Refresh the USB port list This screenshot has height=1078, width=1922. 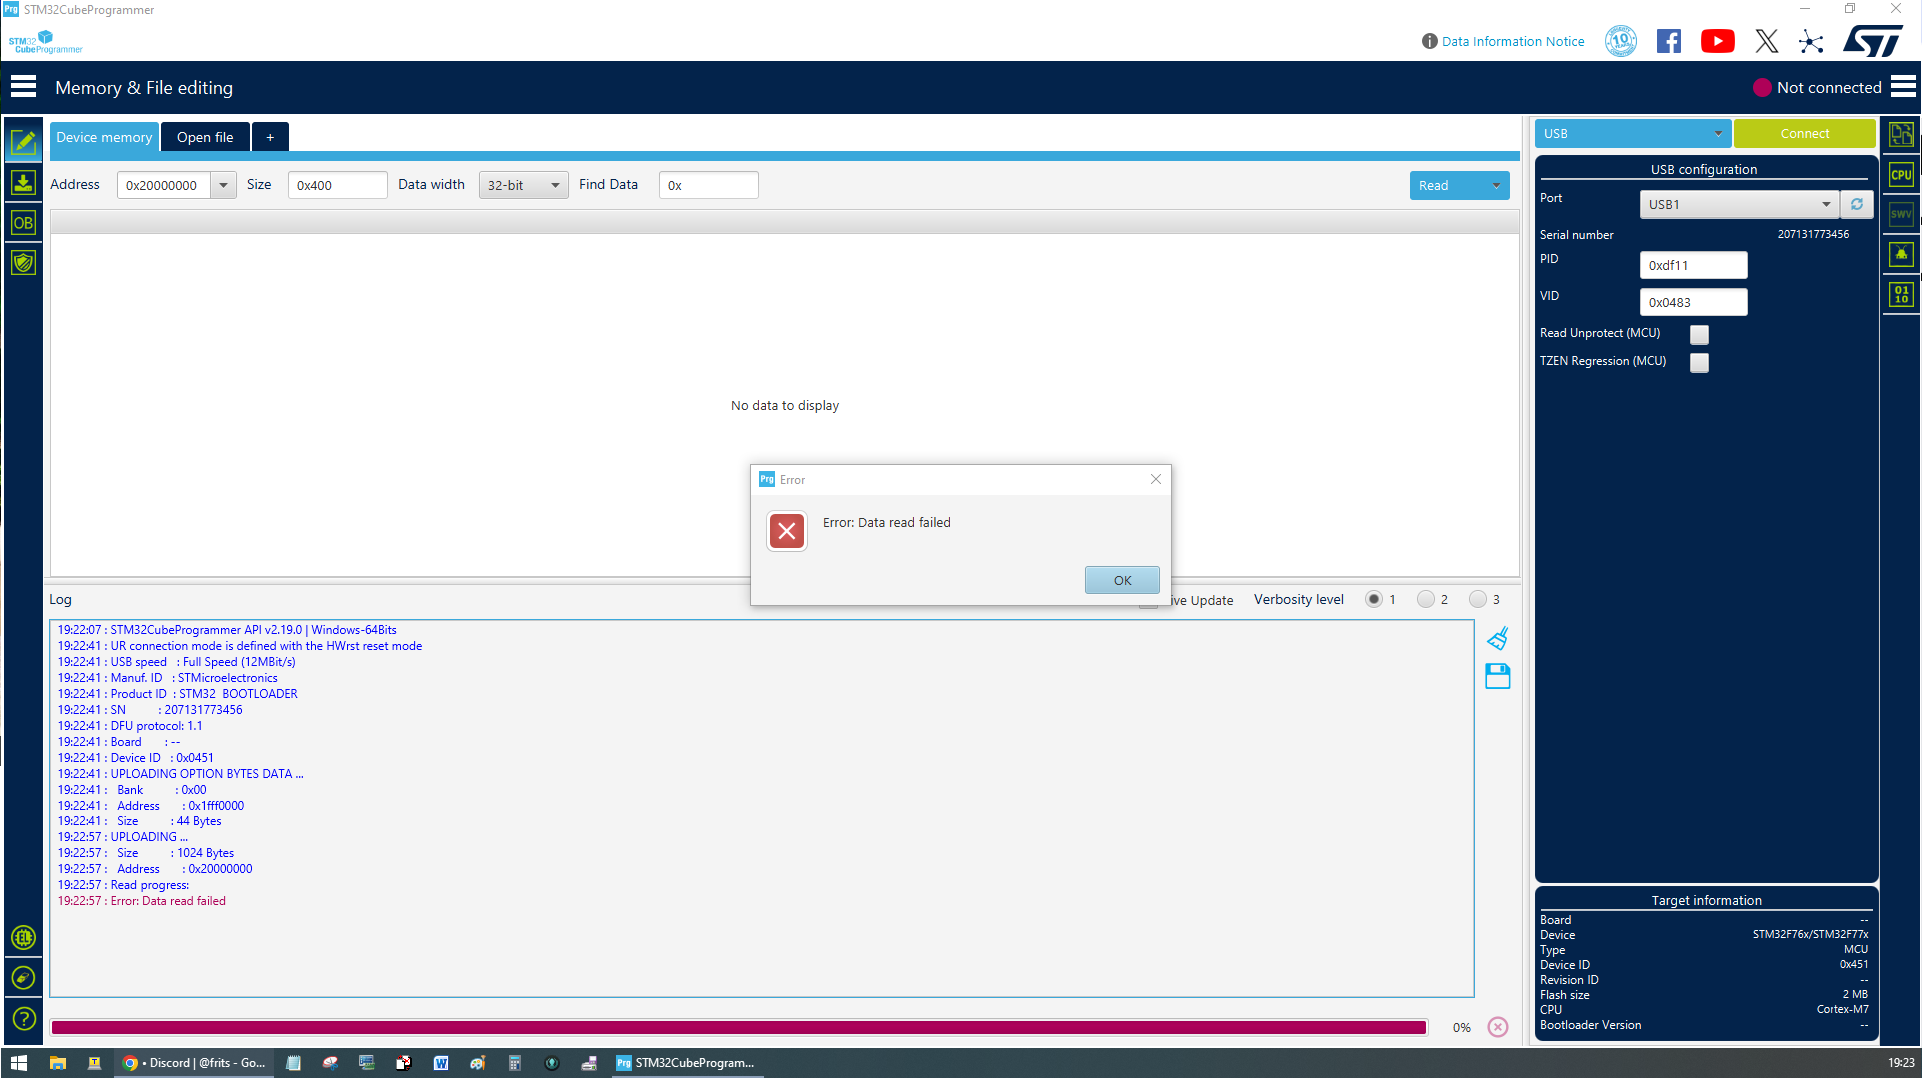pyautogui.click(x=1856, y=204)
